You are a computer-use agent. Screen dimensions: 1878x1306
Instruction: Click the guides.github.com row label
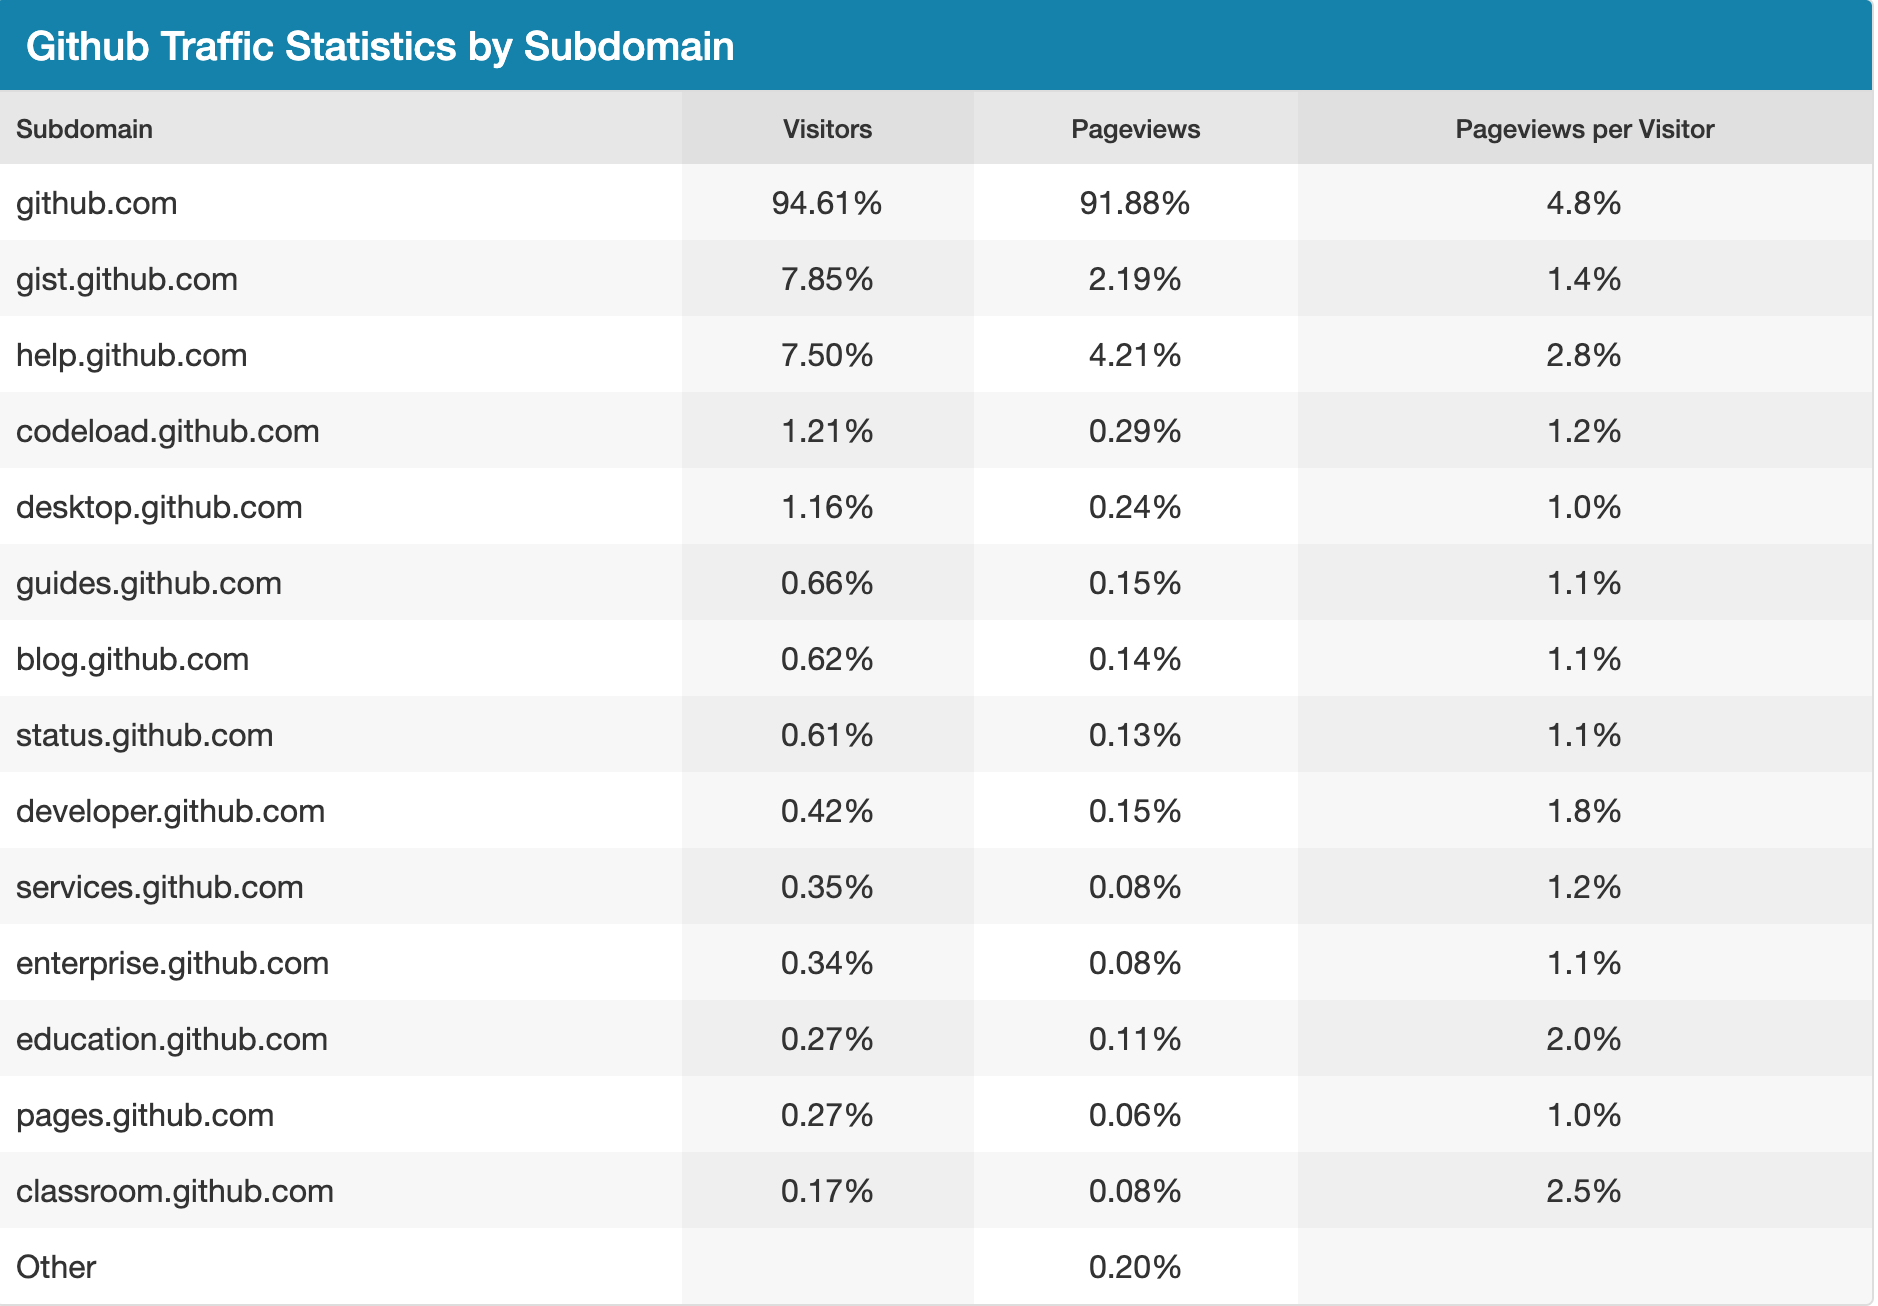149,583
